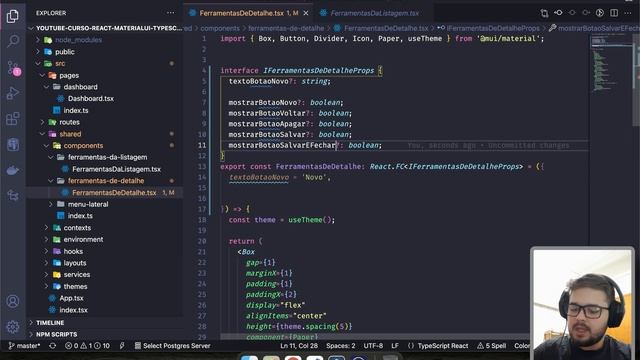
Task: Click the lightning bolt status bar icon
Action: [122, 346]
